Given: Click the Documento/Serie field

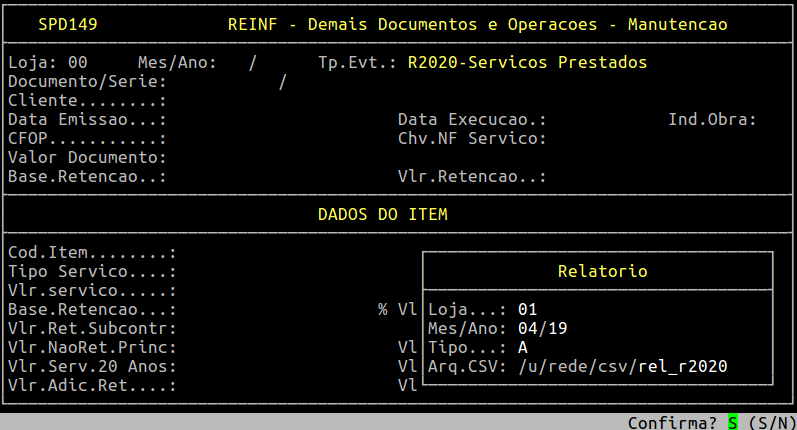Looking at the screenshot, I should pyautogui.click(x=230, y=82).
